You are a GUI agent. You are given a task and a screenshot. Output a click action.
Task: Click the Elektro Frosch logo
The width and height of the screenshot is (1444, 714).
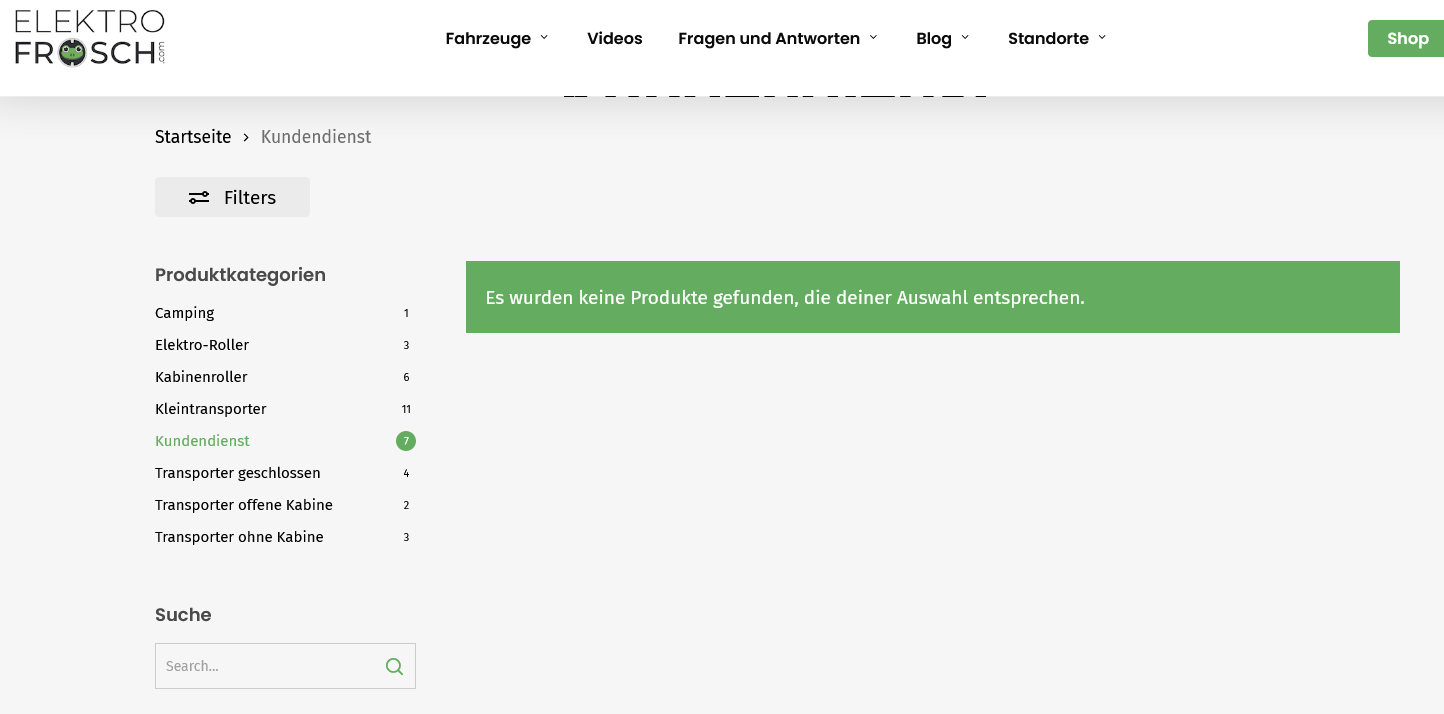pyautogui.click(x=90, y=38)
